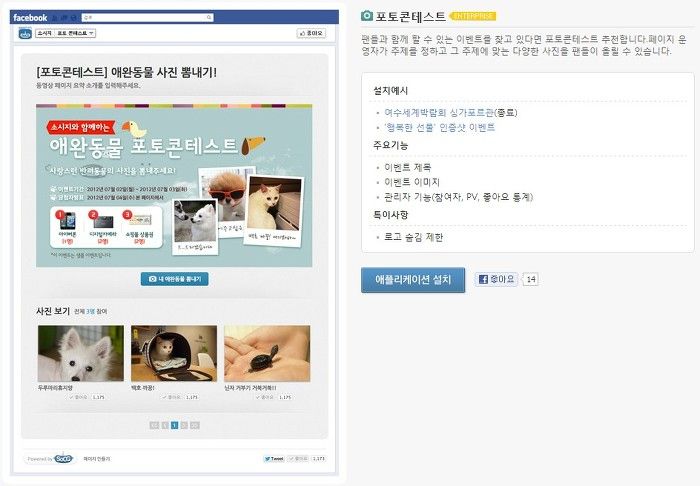The height and width of the screenshot is (486, 700).
Task: Go to last page in photo pagination
Action: [x=195, y=425]
